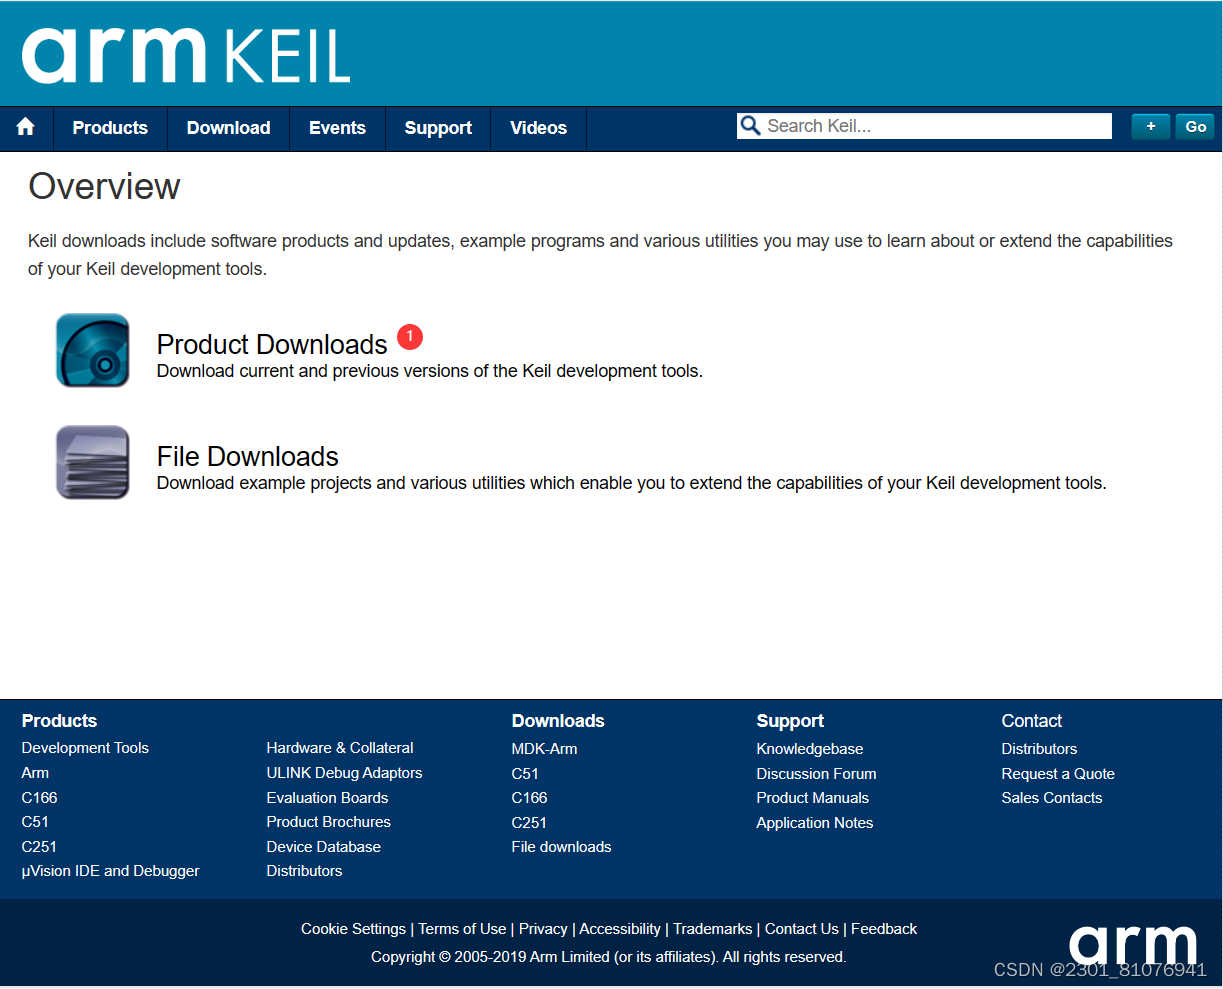Open µVision IDE and Debugger link
Viewport: 1223px width, 989px height.
(111, 871)
